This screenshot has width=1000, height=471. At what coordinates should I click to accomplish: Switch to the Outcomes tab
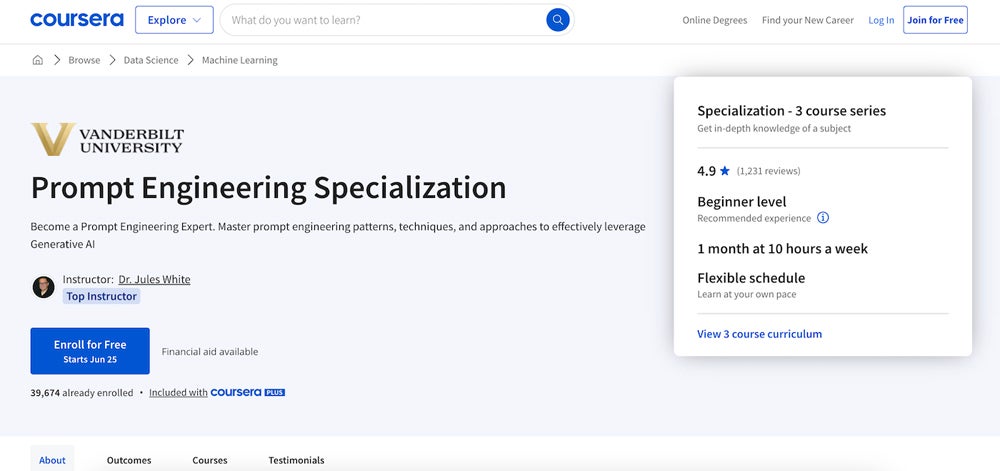click(129, 460)
